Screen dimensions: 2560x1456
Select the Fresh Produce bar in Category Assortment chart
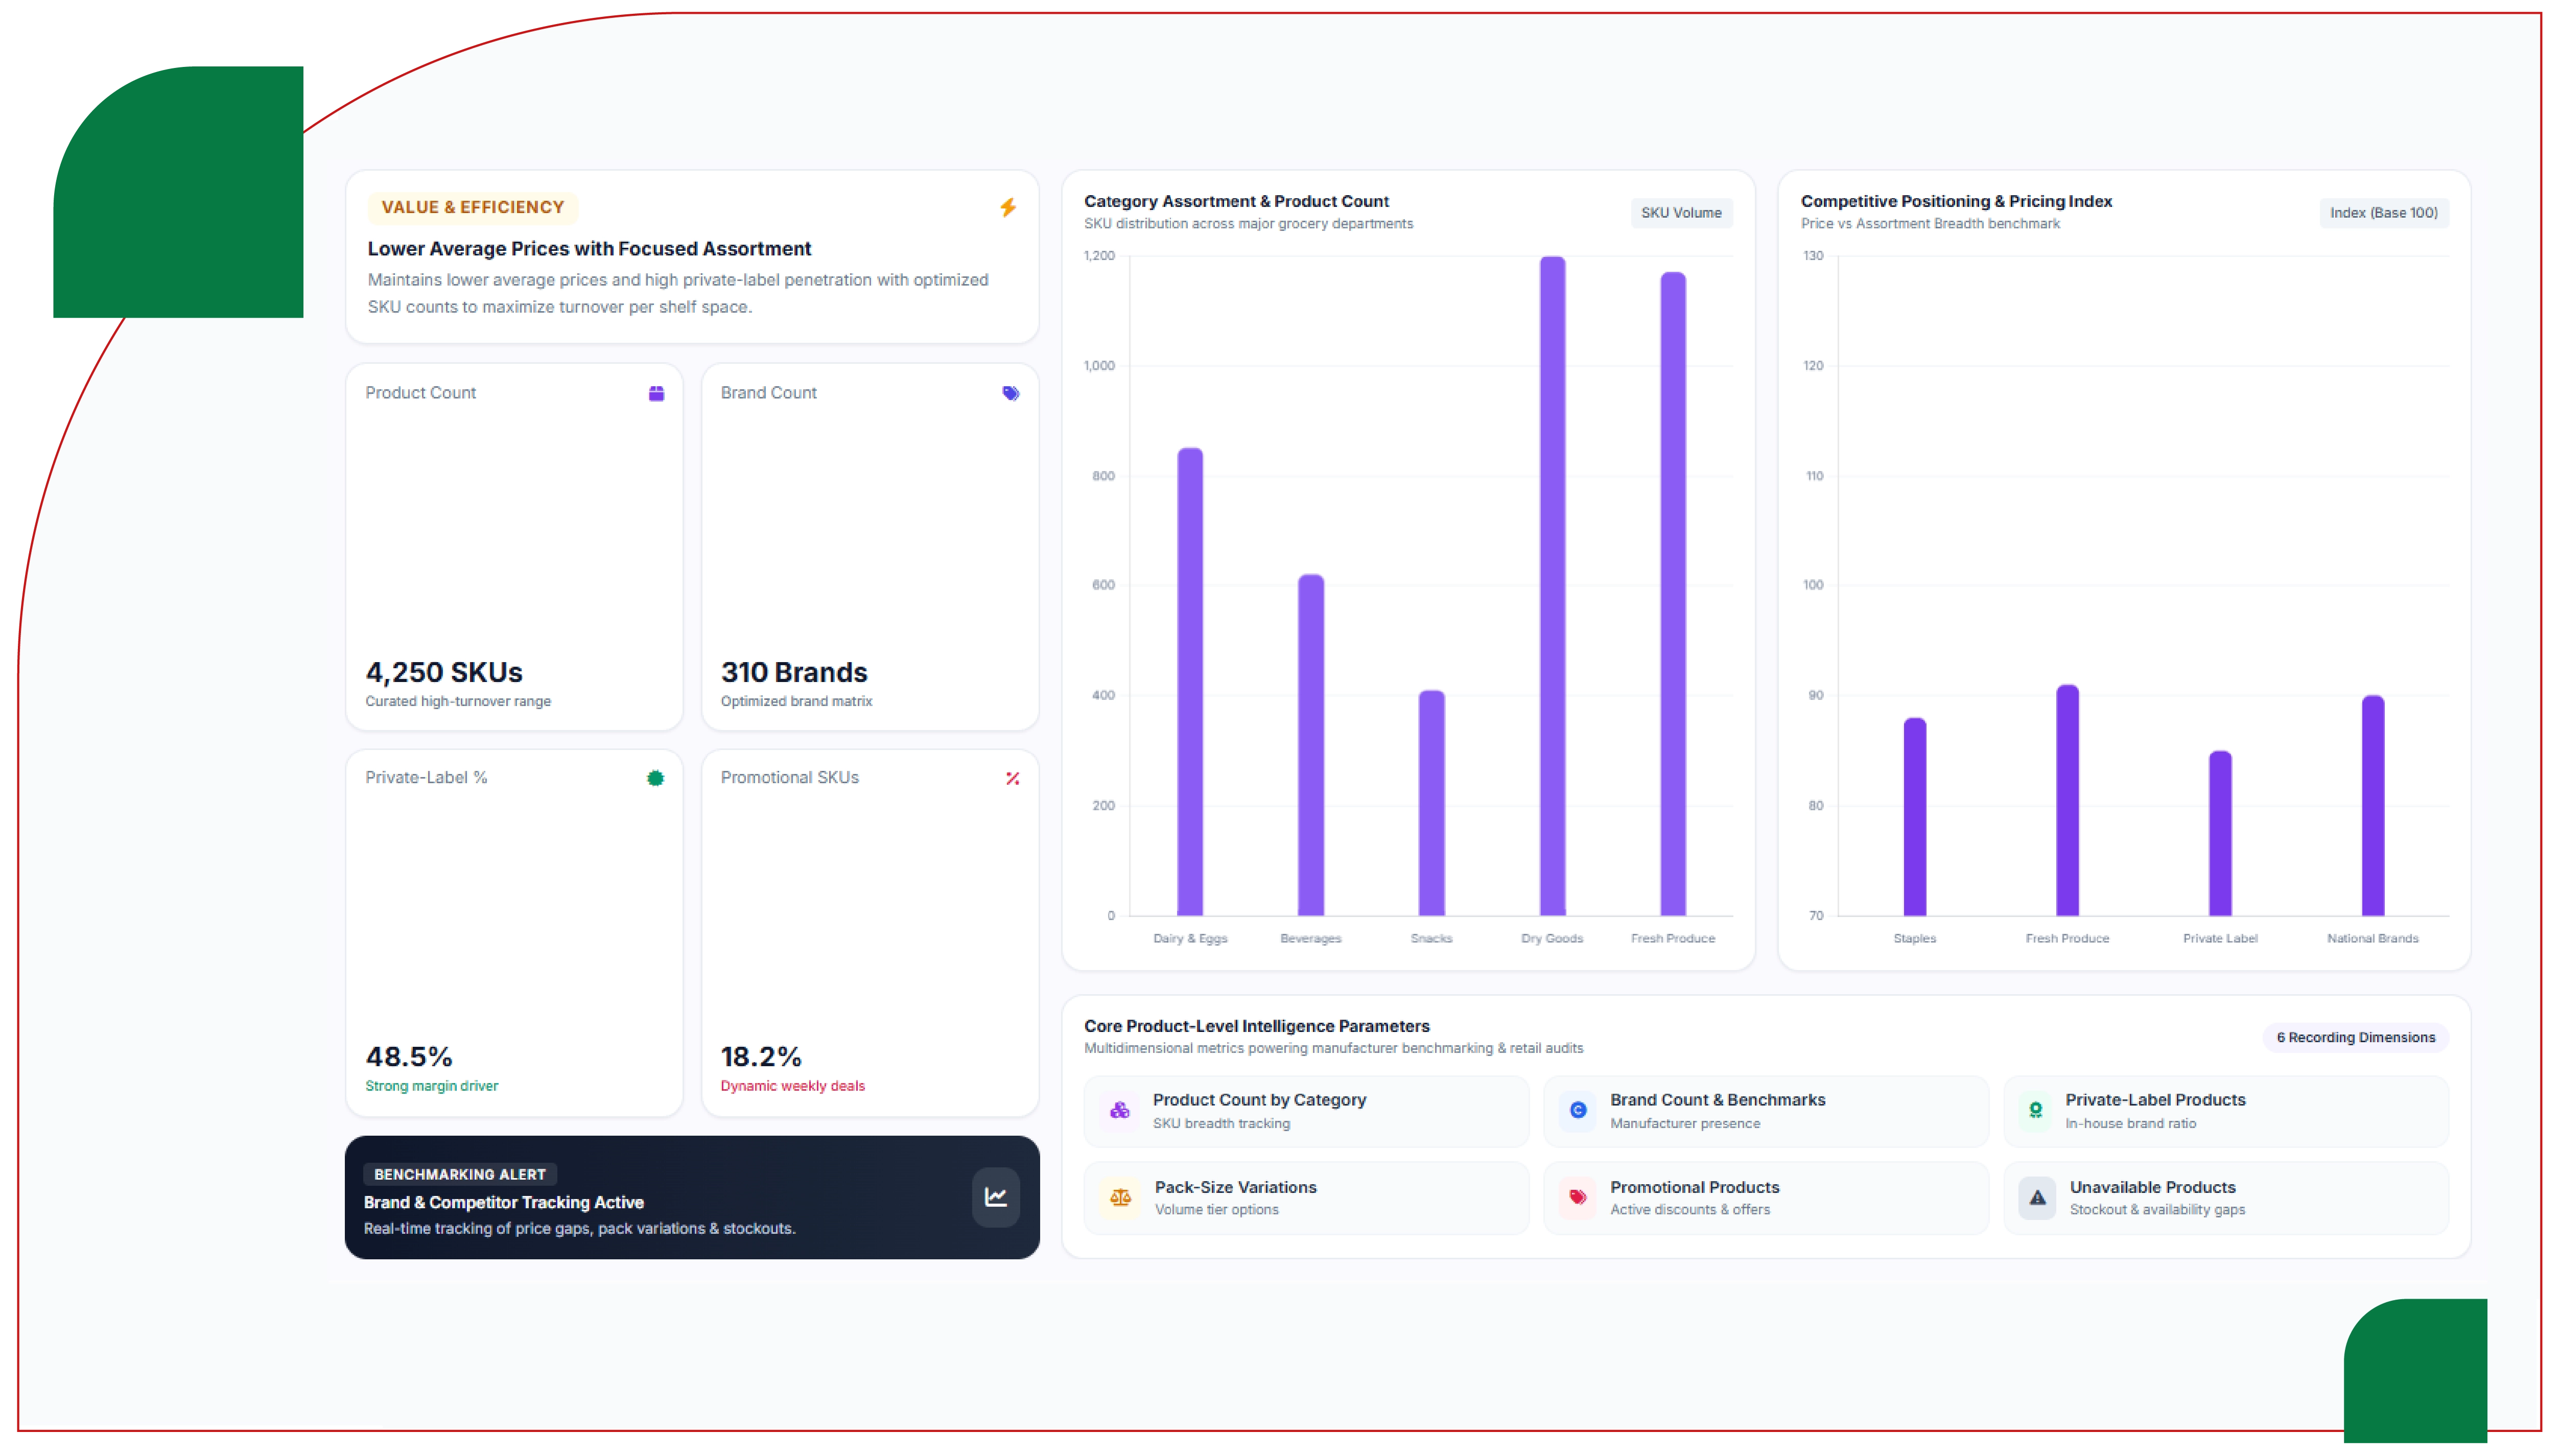pyautogui.click(x=1673, y=593)
